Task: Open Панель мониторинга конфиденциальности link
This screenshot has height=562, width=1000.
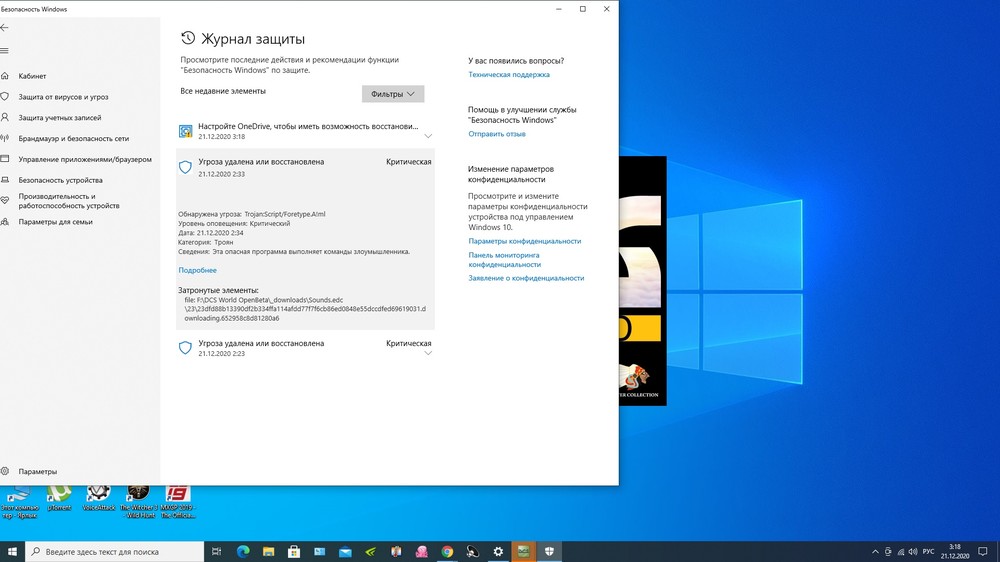Action: pyautogui.click(x=504, y=260)
